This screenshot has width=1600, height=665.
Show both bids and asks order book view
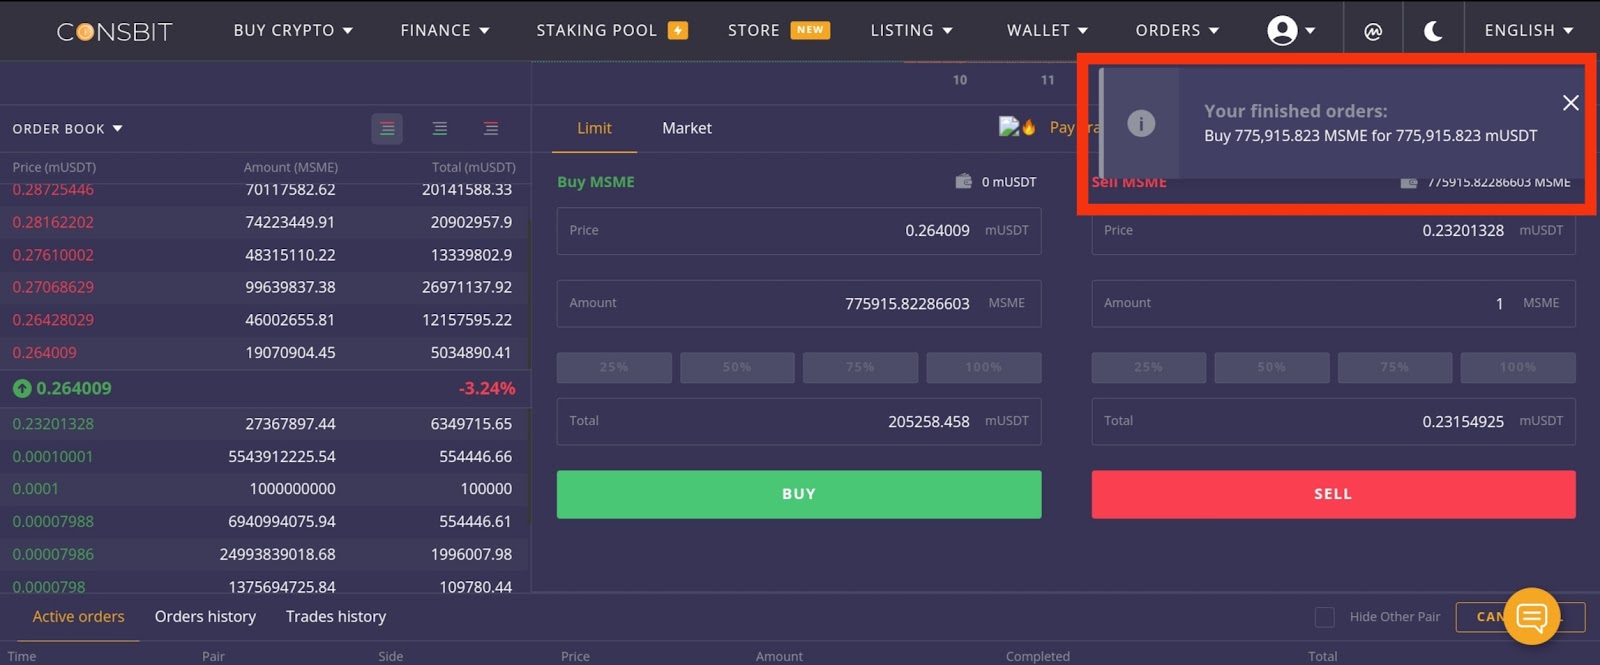click(387, 128)
